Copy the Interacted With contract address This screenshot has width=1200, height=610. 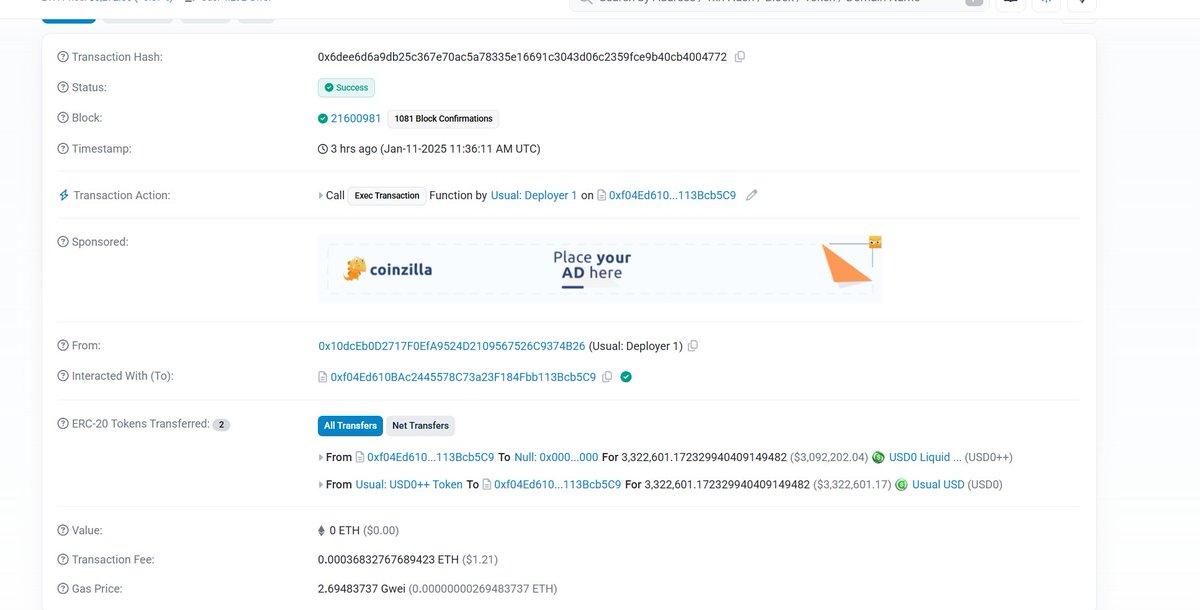pos(607,376)
